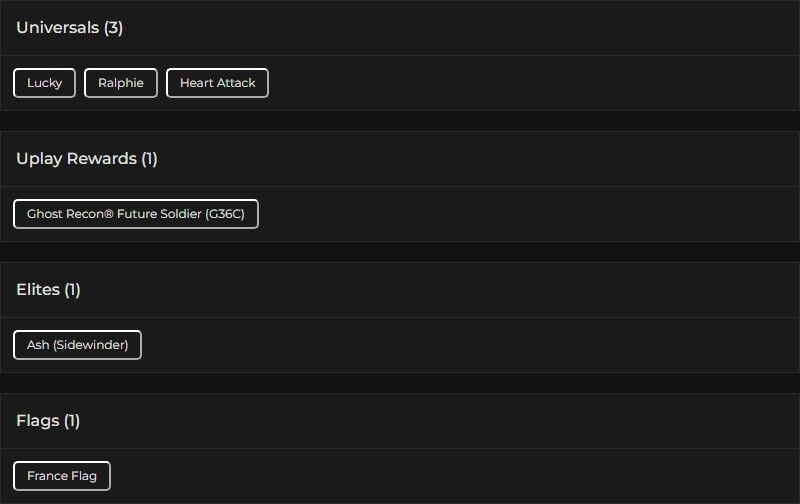Click the gap between Elites and Flags panels
This screenshot has height=504, width=800.
tap(400, 383)
